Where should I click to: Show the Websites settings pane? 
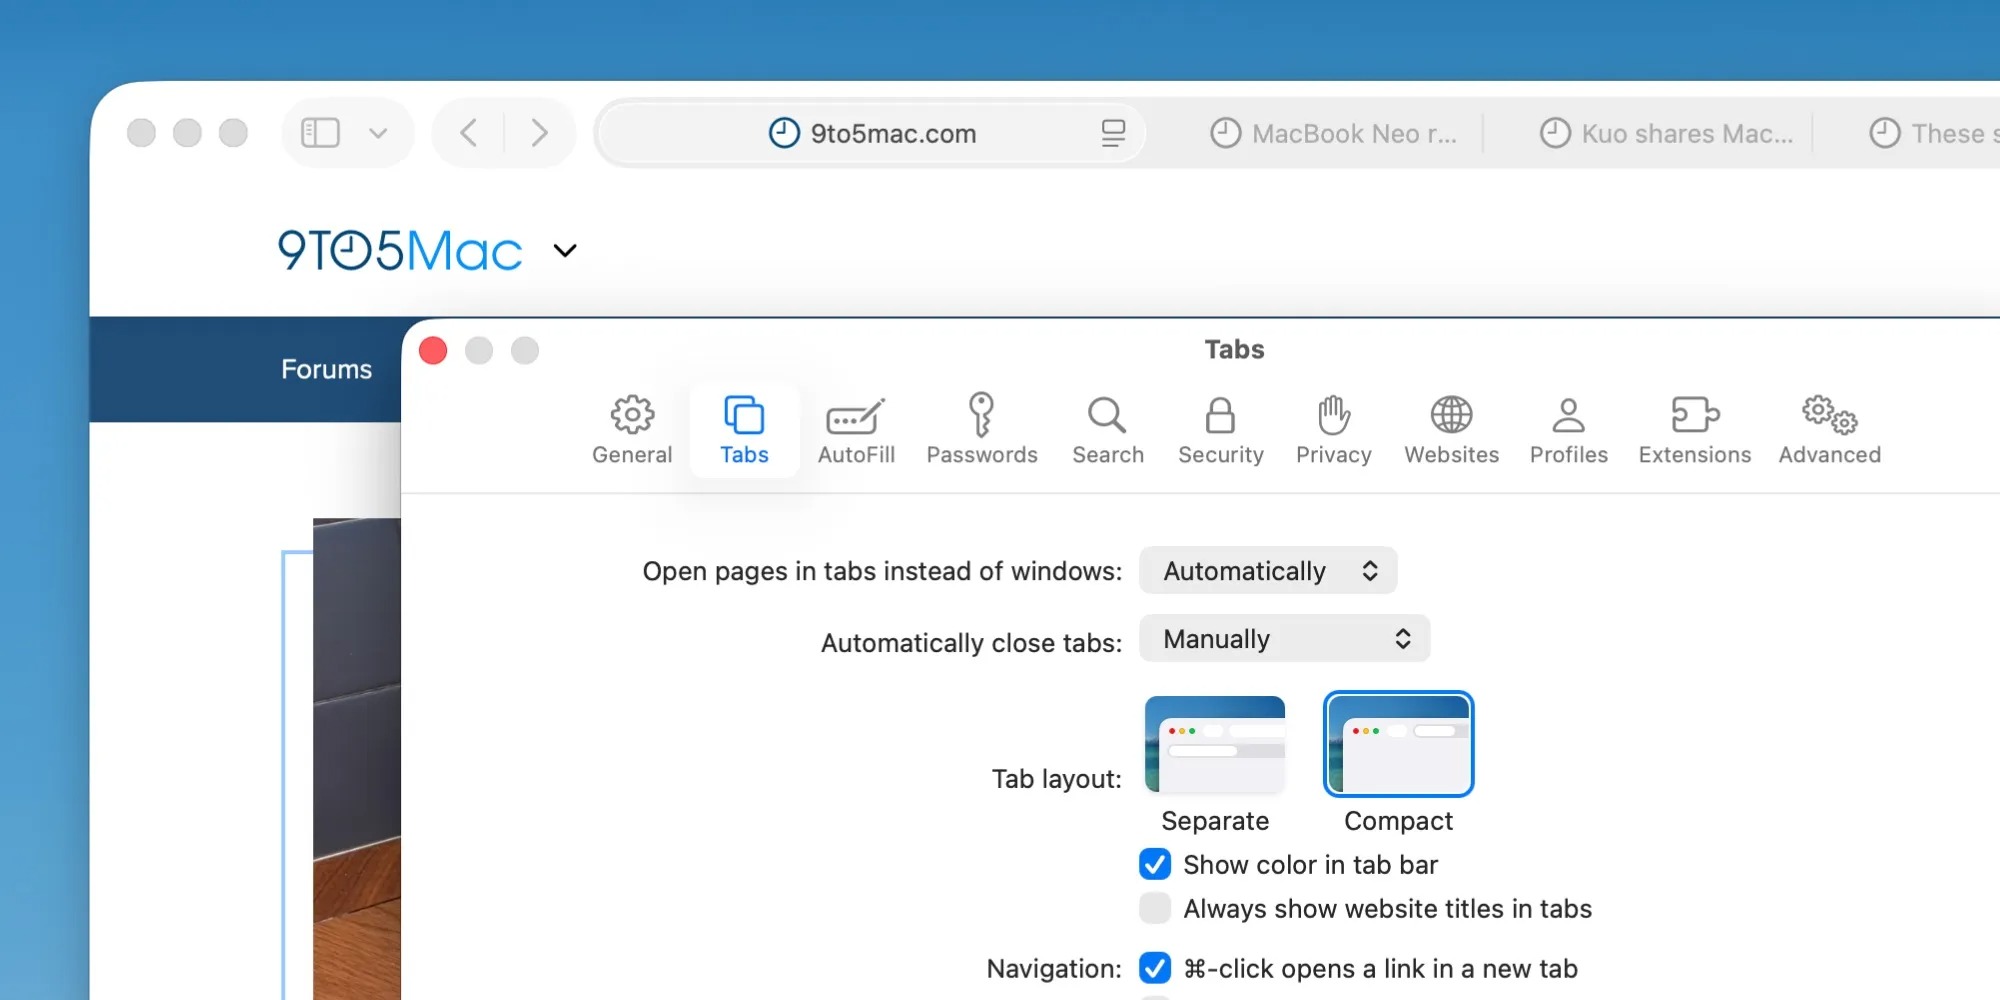click(1451, 430)
